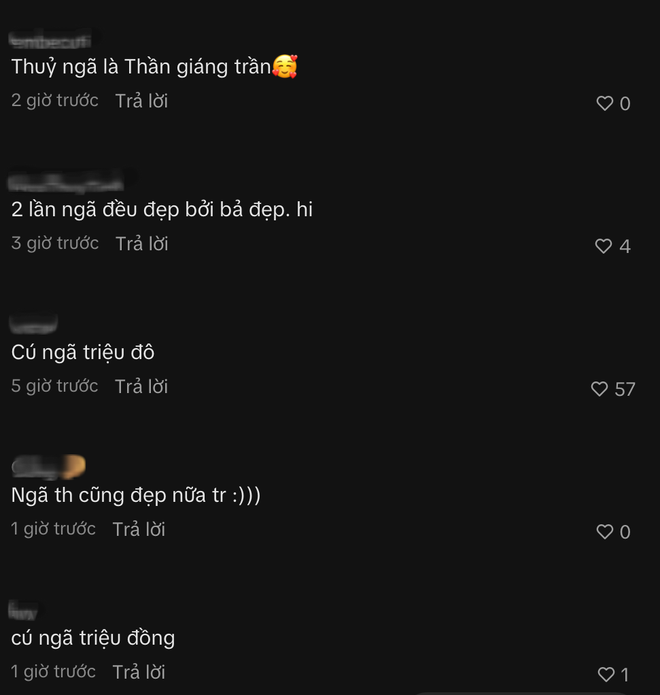Reply to the '2 lần ngã đều đẹp' comment
The height and width of the screenshot is (695, 660).
[142, 244]
